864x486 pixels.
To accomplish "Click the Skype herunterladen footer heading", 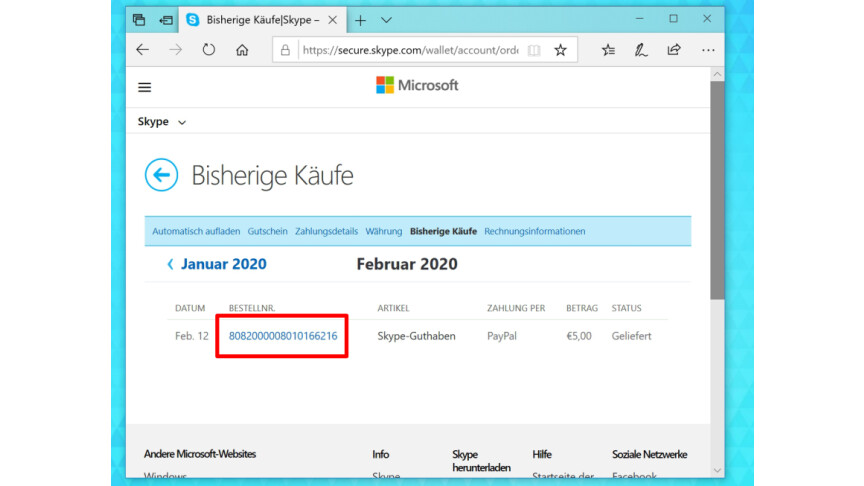I will [481, 461].
